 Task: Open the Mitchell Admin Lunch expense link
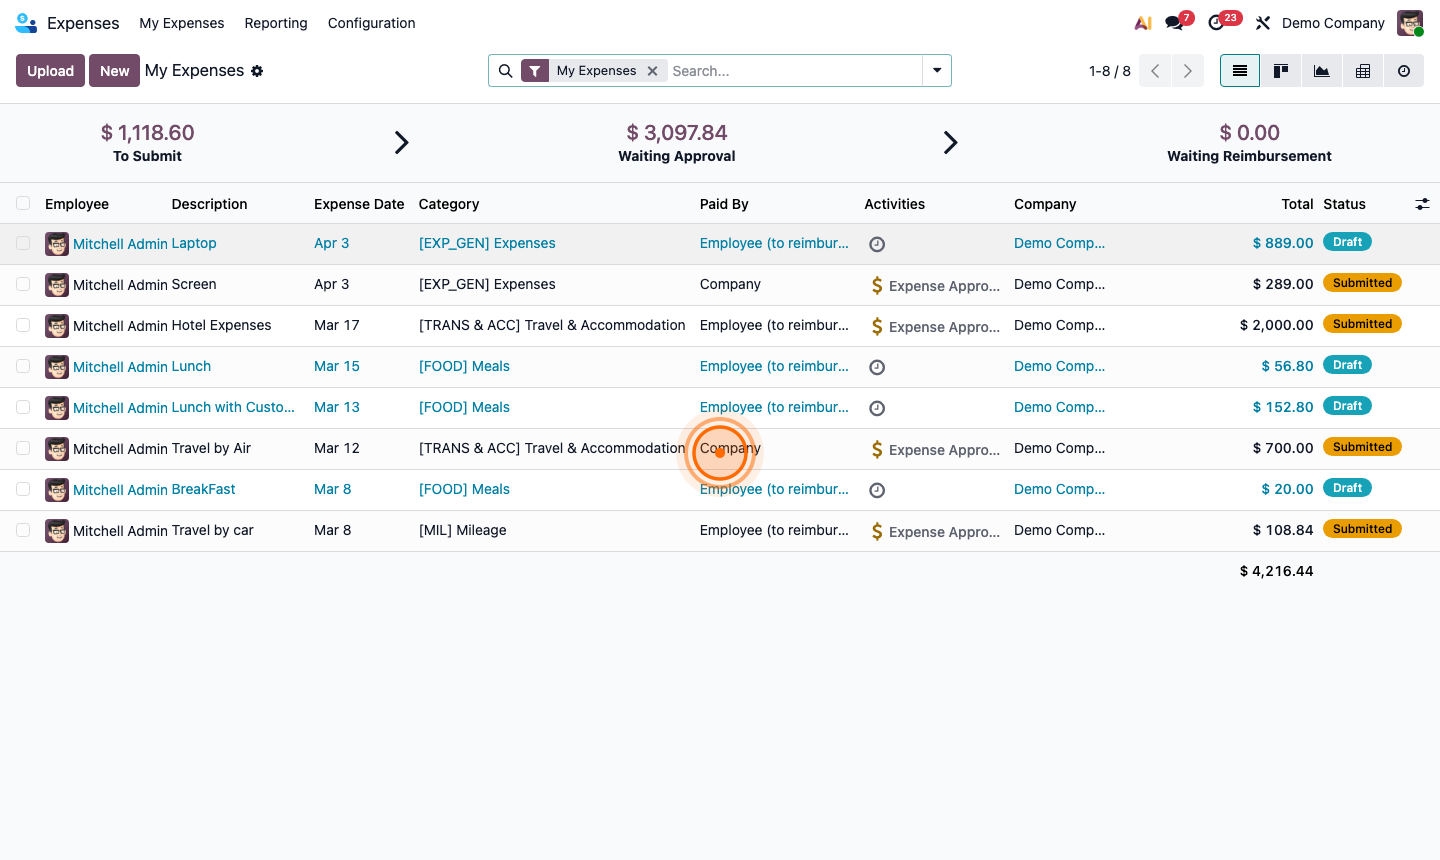point(141,366)
